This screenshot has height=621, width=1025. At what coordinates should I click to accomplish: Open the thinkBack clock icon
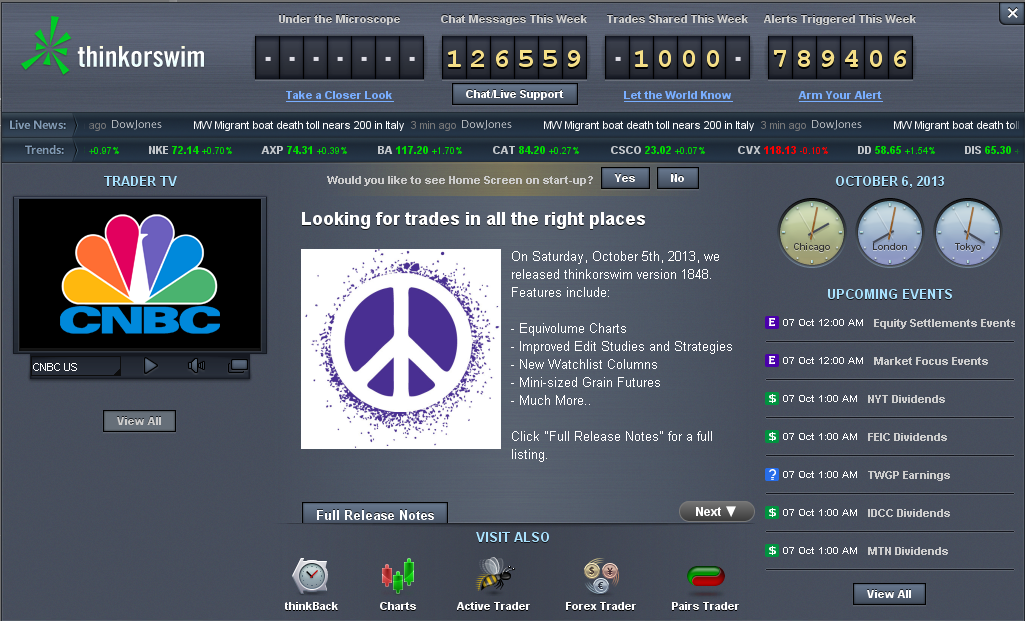310,576
